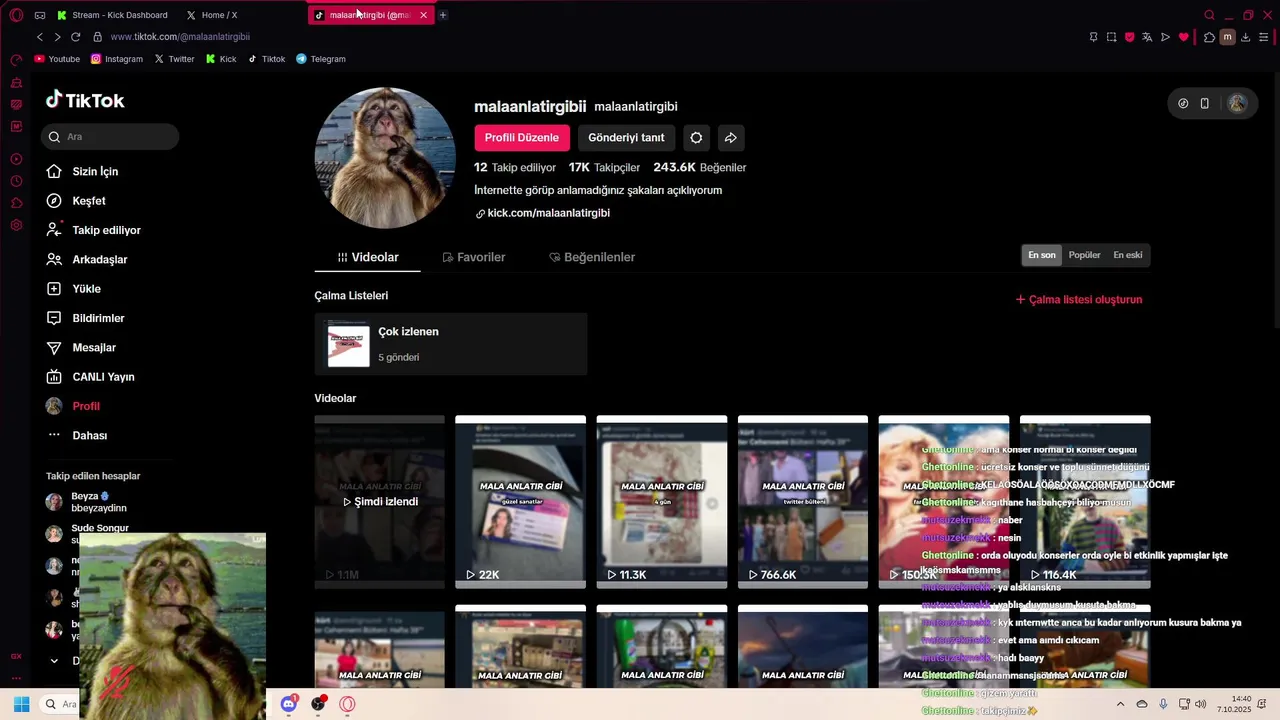This screenshot has width=1280, height=720.
Task: Click the translate page icon
Action: [x=1148, y=37]
